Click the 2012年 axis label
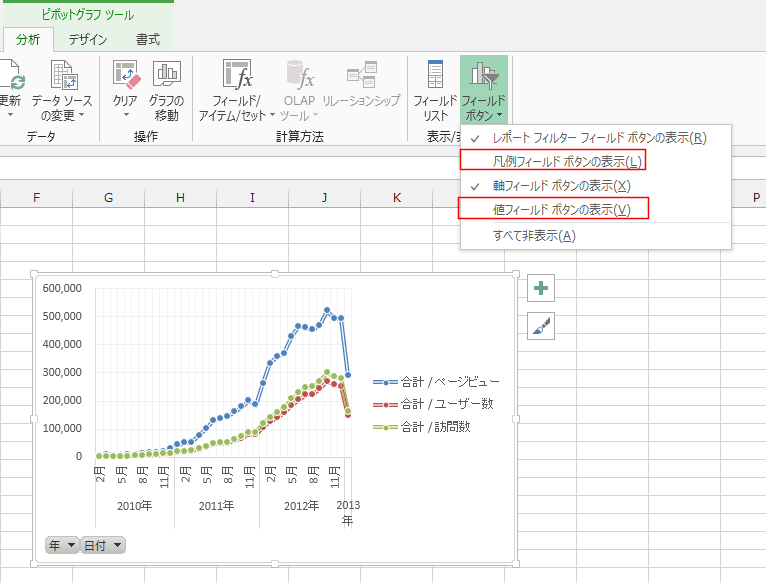Image resolution: width=766 pixels, height=583 pixels. click(301, 506)
